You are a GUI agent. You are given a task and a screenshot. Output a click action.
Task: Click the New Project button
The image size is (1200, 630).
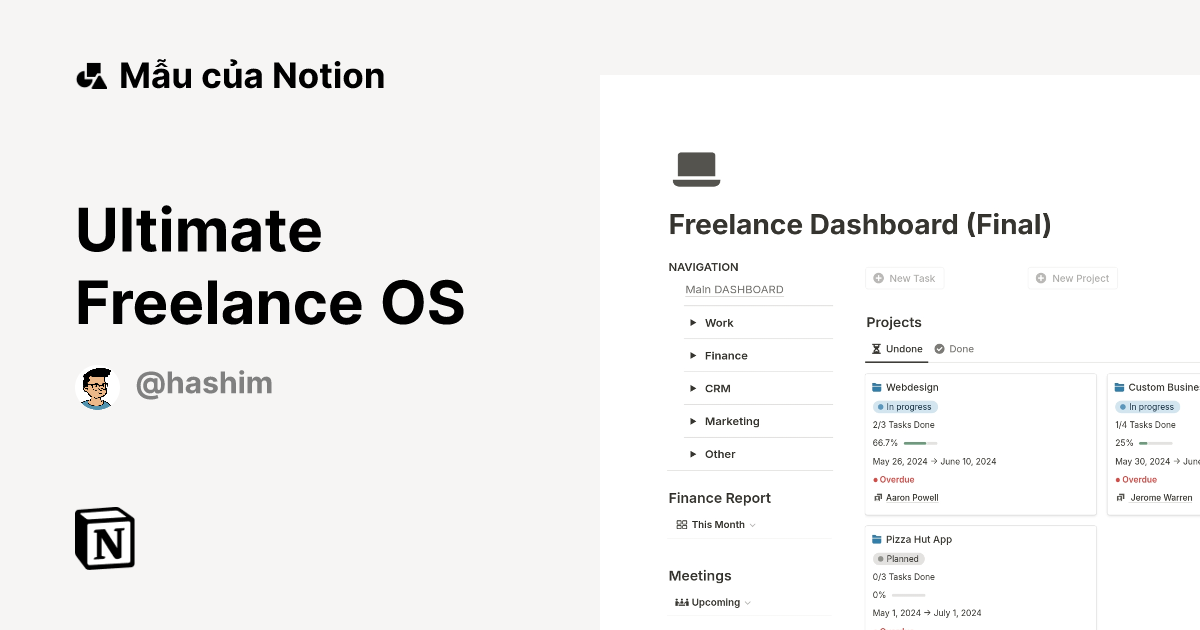tap(1072, 278)
